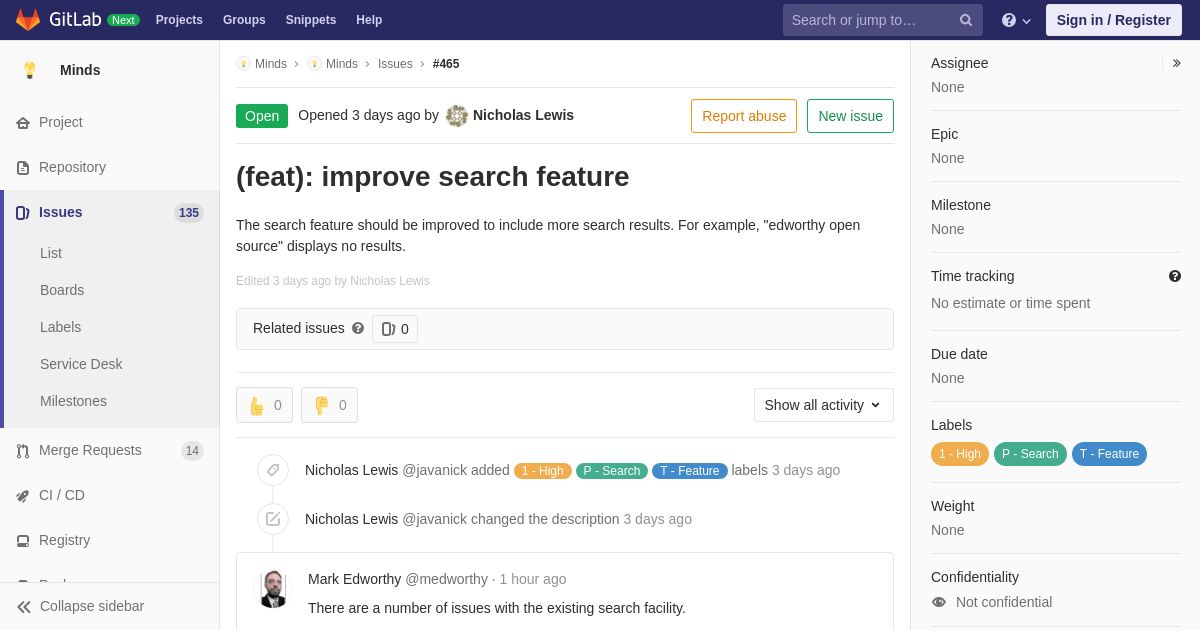Give a thumbs down reaction
This screenshot has width=1200, height=630.
click(329, 405)
